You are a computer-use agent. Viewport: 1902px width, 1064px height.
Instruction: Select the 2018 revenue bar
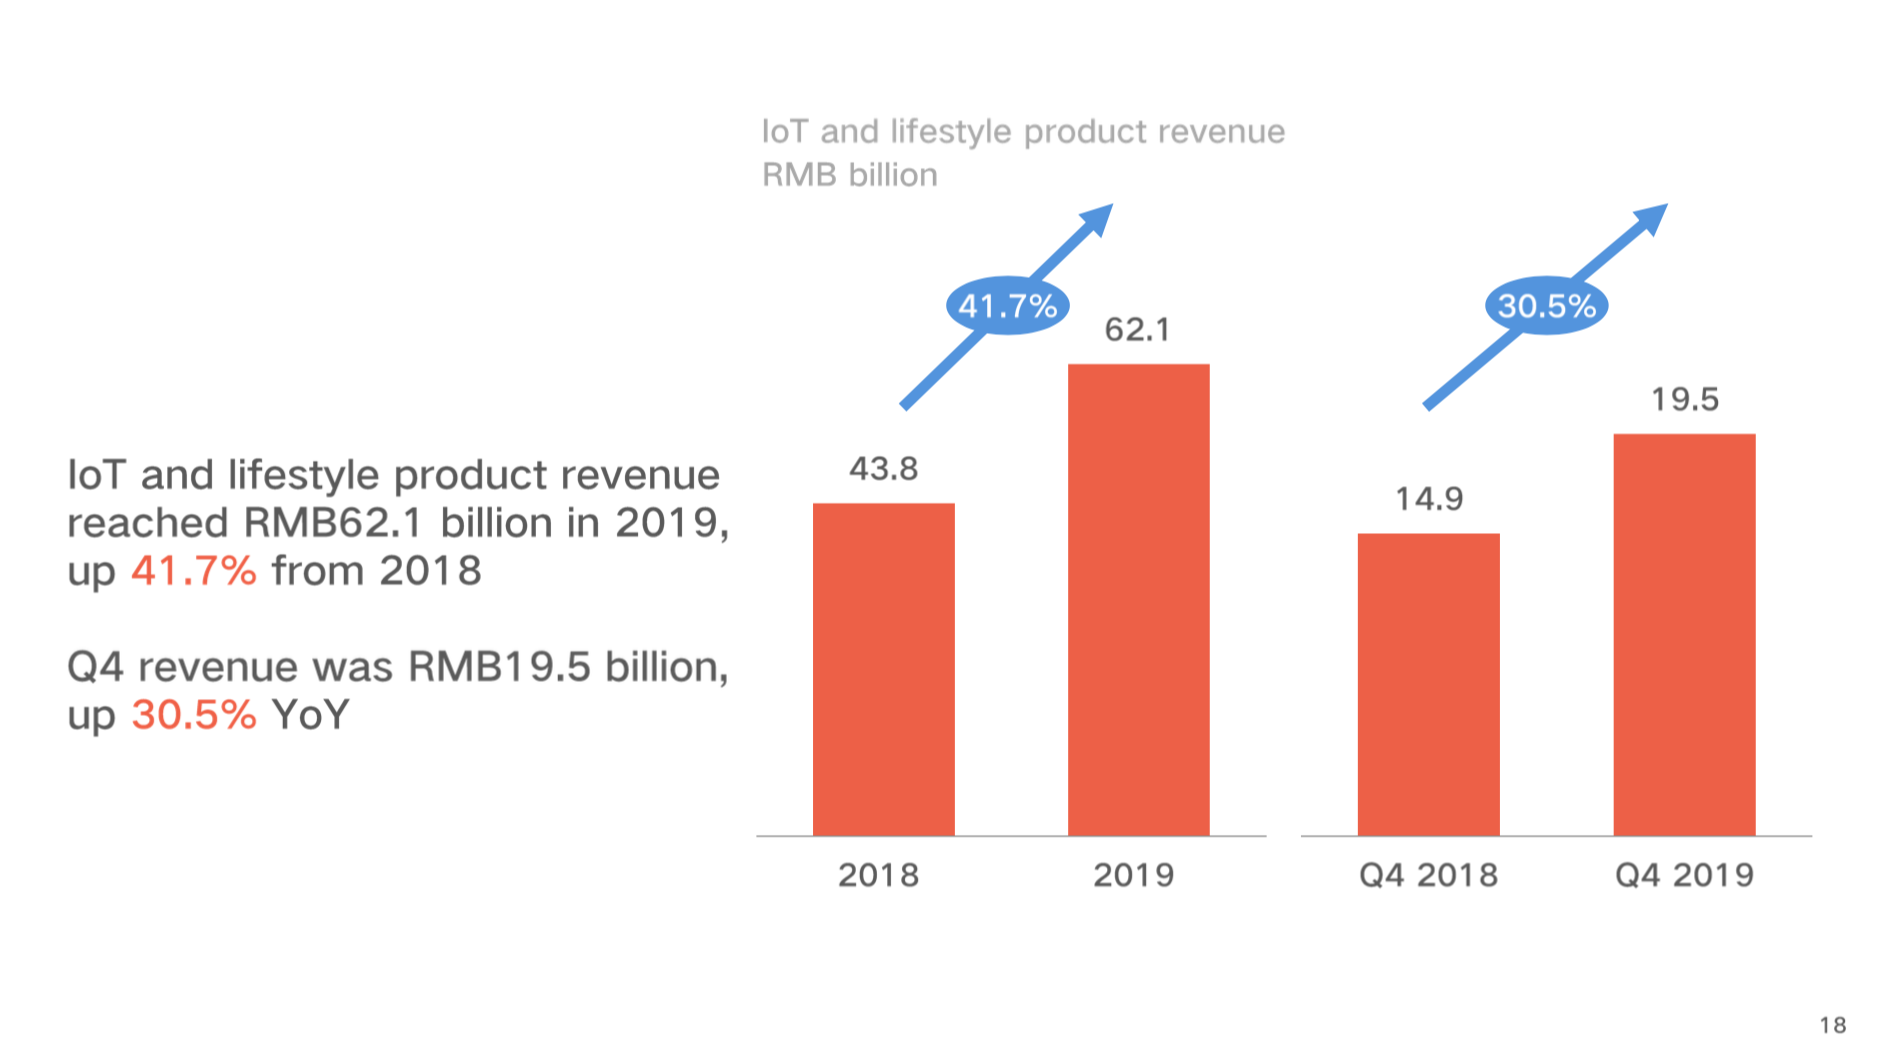883,668
